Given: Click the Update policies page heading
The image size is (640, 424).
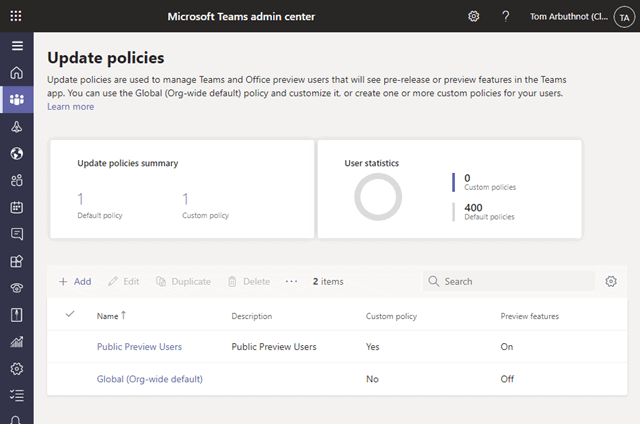Looking at the screenshot, I should point(106,58).
